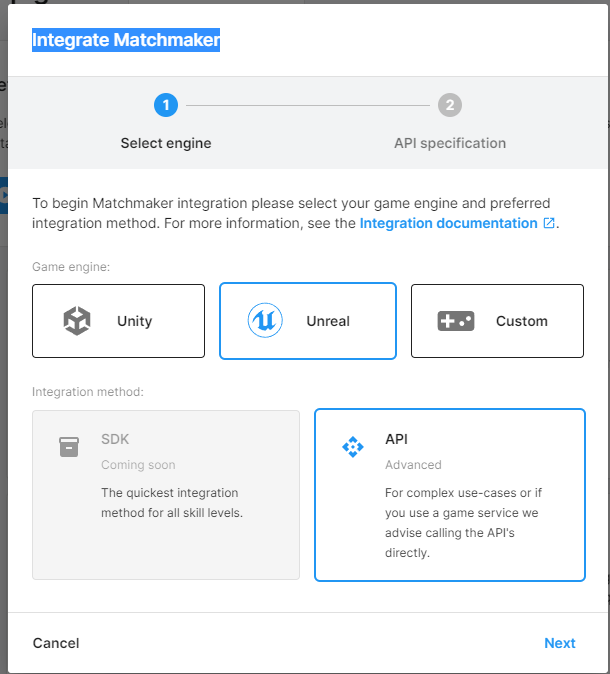Click the SDK archive box icon
610x674 pixels.
[69, 447]
